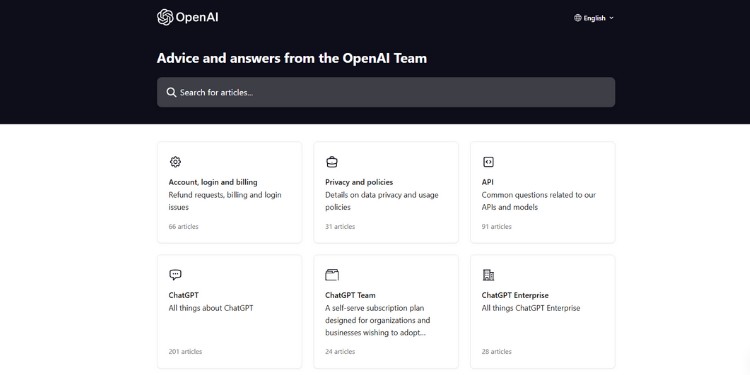The height and width of the screenshot is (375, 750).
Task: Click the gear icon on Account card
Action: pyautogui.click(x=175, y=162)
